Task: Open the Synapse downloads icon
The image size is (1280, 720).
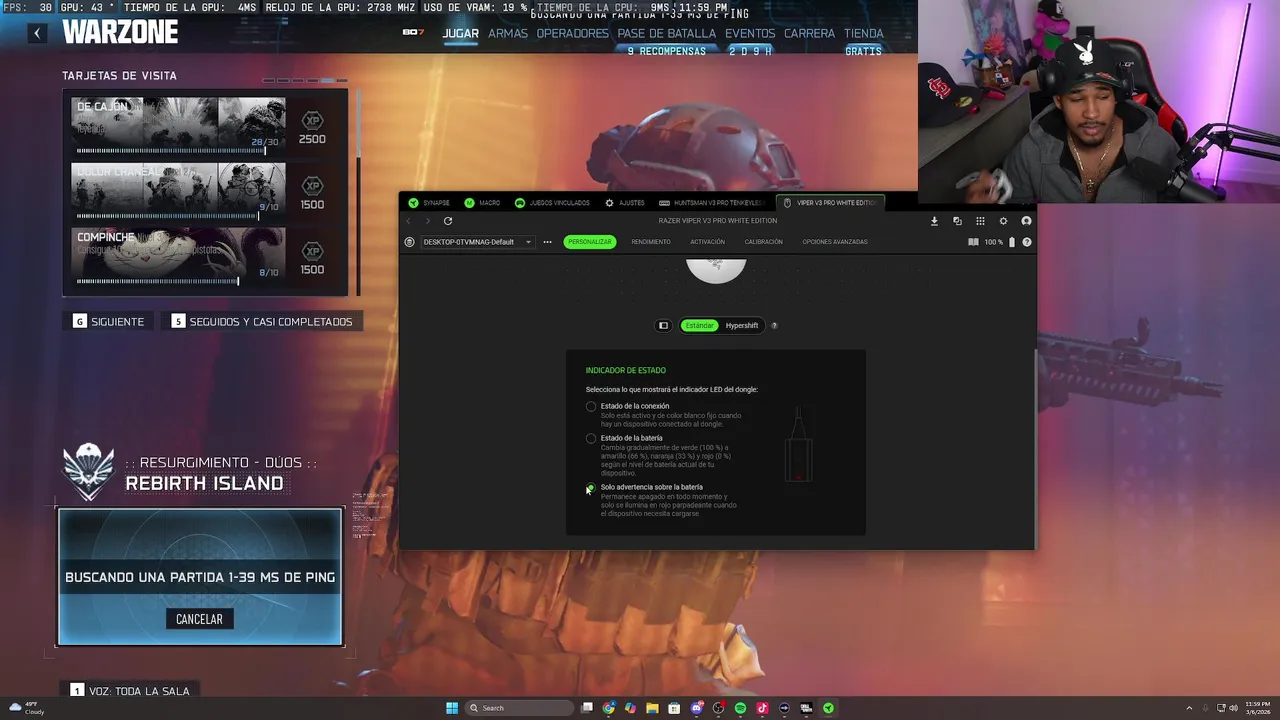Action: click(x=934, y=221)
